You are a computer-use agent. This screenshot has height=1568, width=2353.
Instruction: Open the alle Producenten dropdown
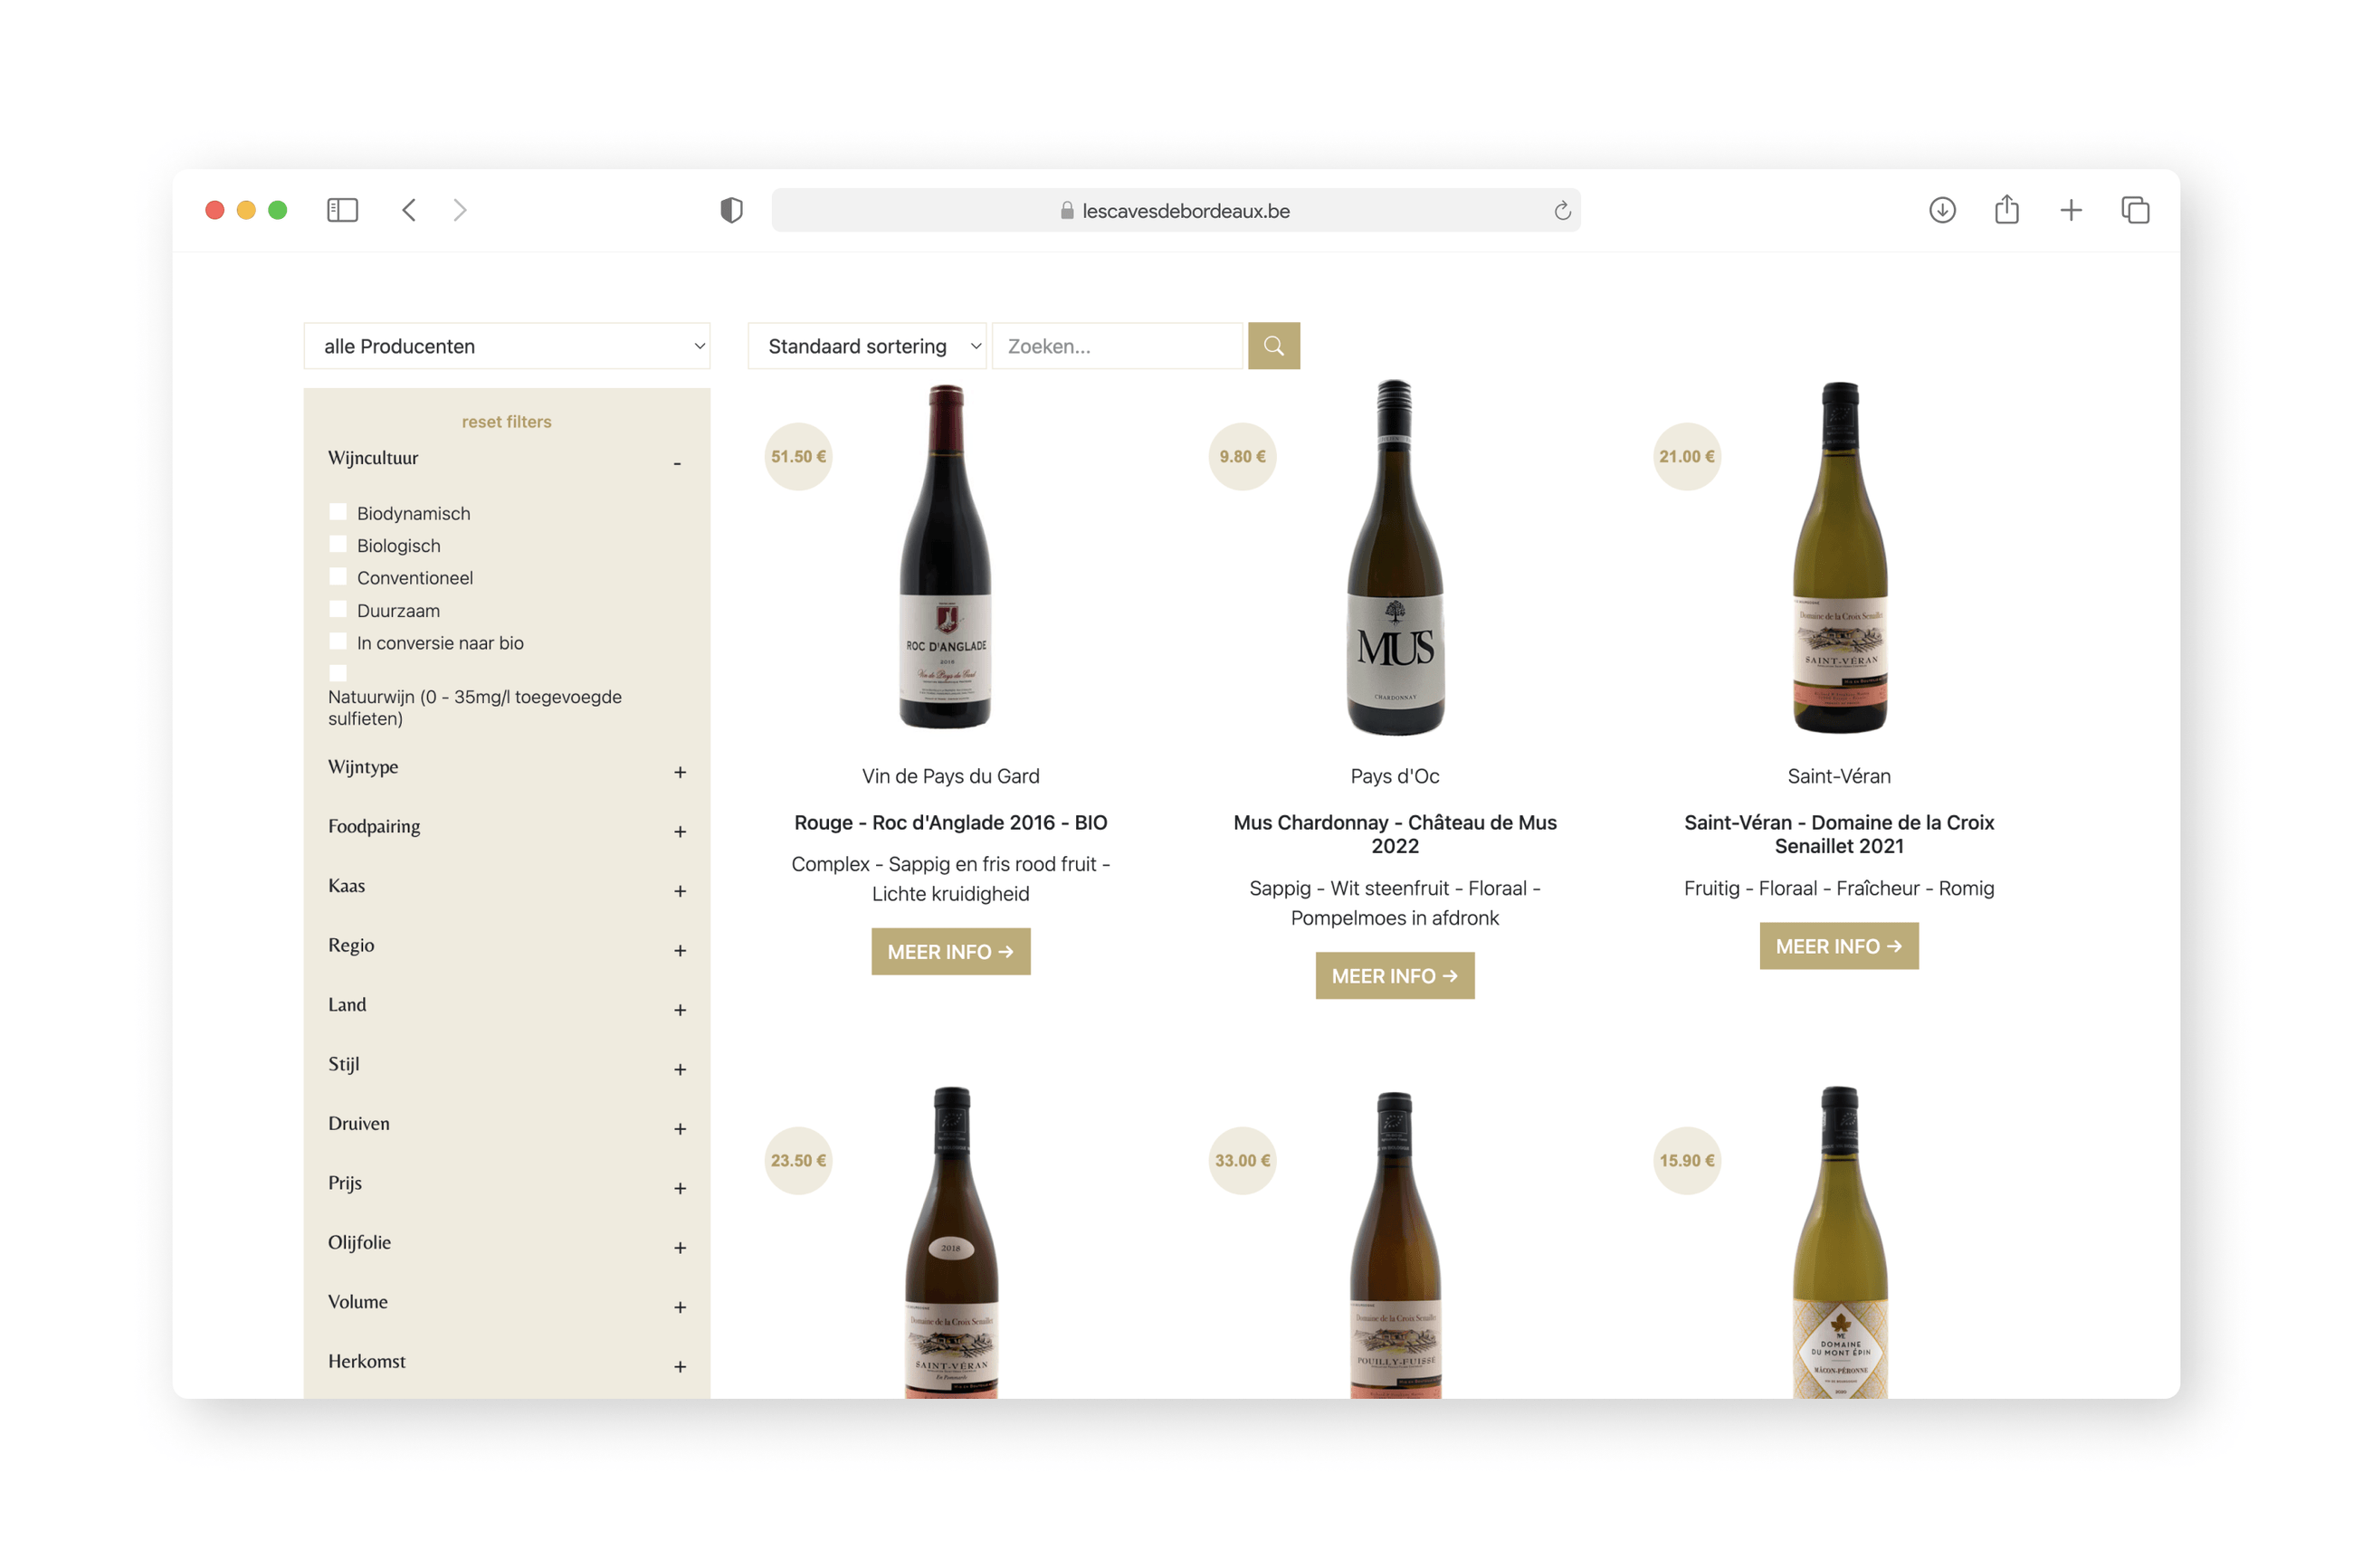pos(506,345)
